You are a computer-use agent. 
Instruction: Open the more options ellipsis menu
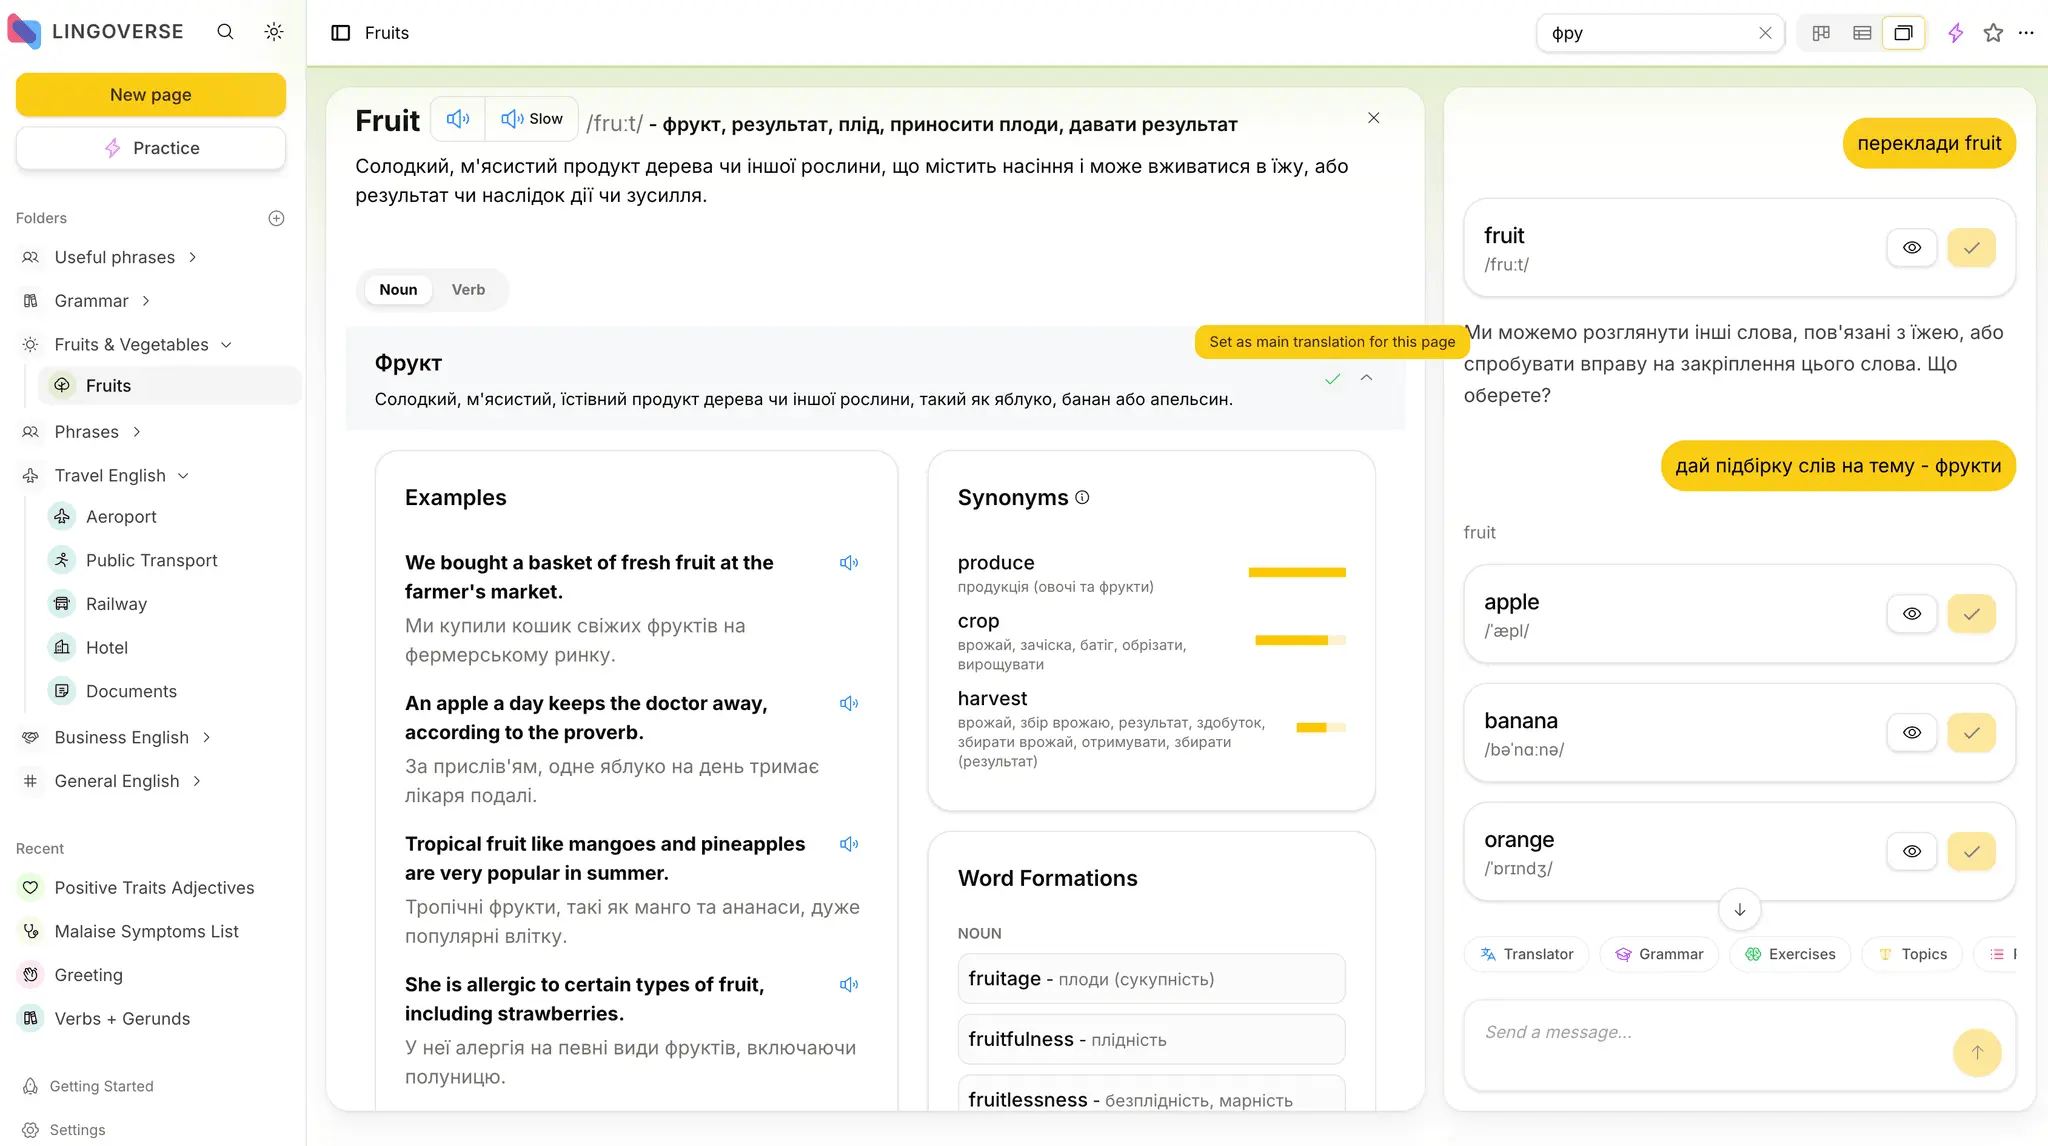pyautogui.click(x=2026, y=33)
